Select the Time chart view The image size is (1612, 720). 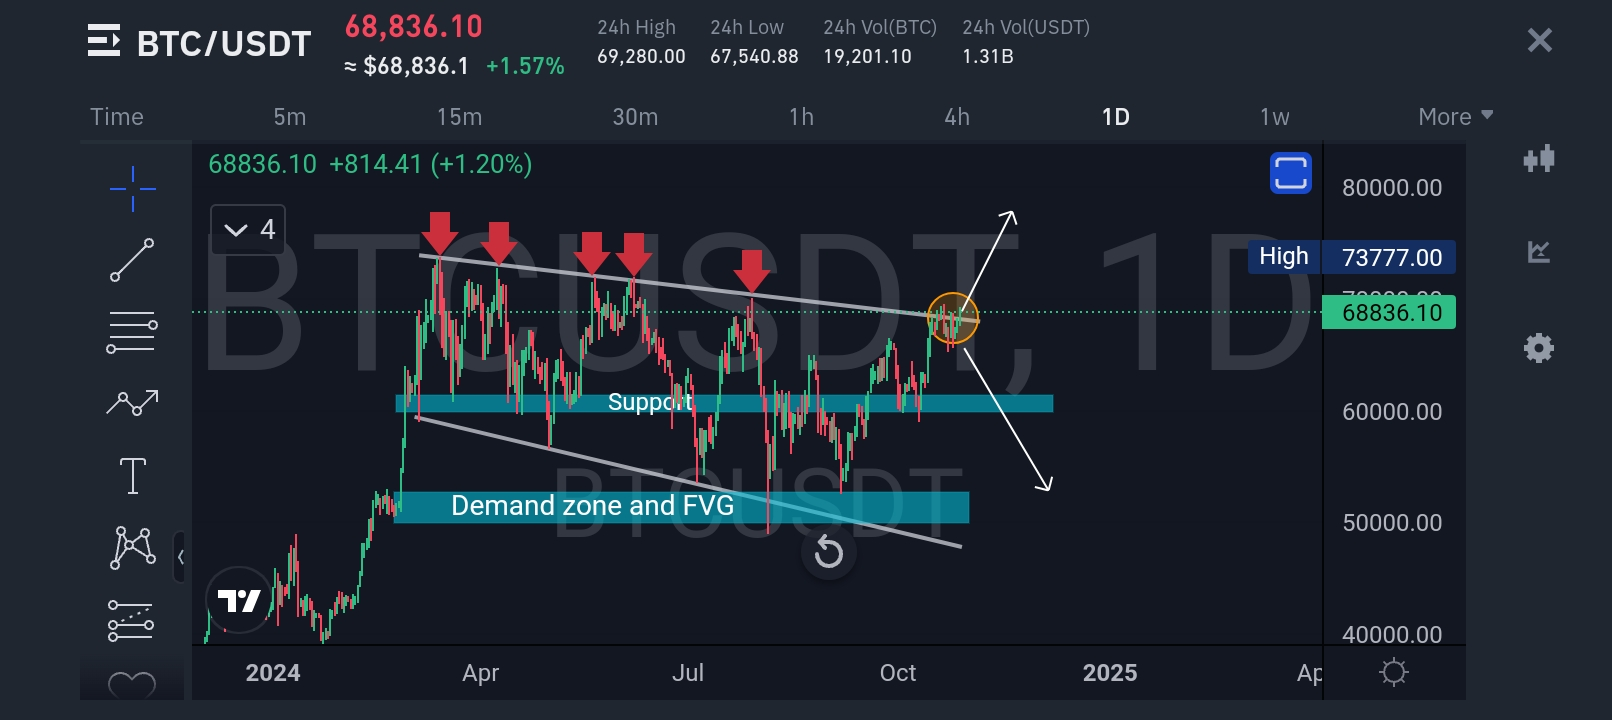[x=117, y=117]
